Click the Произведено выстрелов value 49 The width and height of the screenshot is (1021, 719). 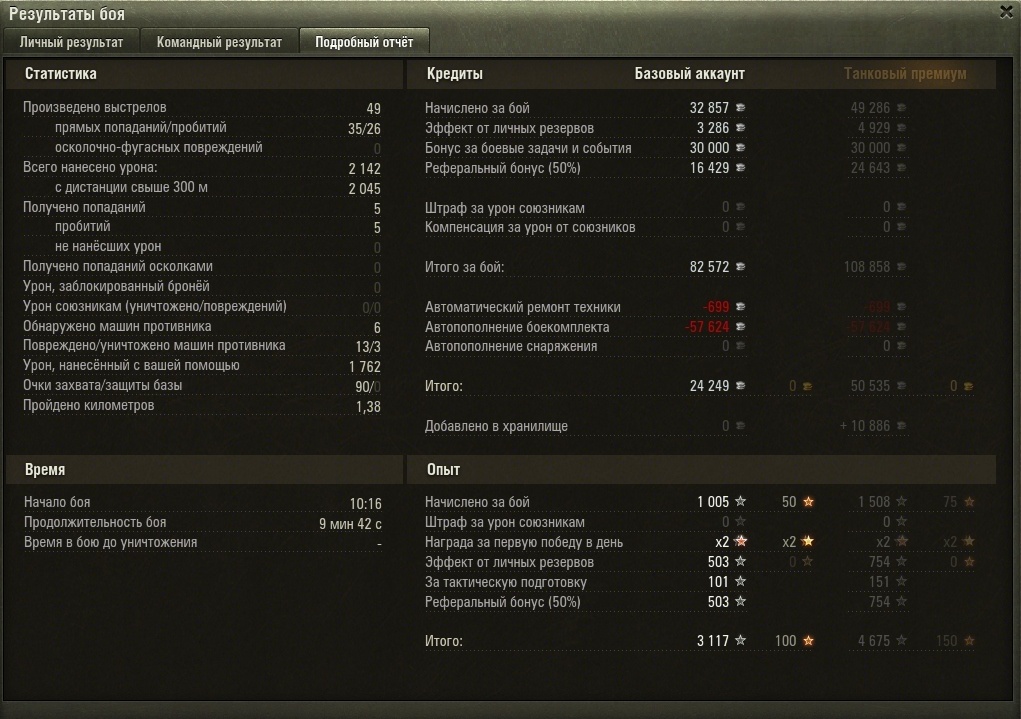point(373,109)
